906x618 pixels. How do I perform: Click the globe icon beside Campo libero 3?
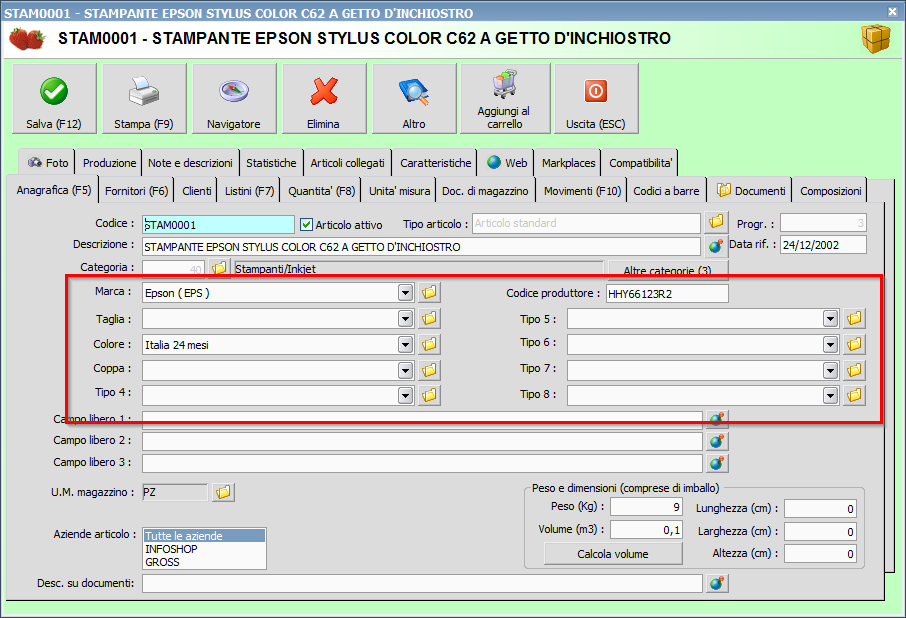(x=716, y=463)
